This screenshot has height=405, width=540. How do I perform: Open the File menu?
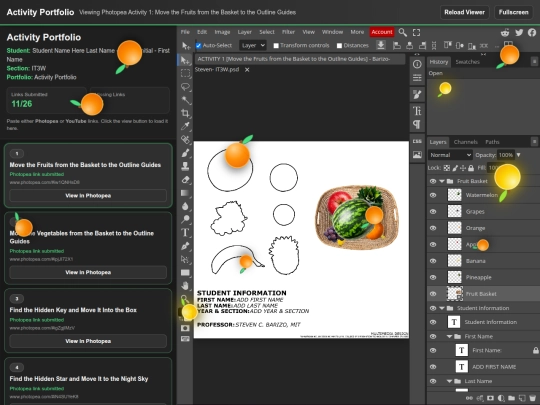(185, 32)
